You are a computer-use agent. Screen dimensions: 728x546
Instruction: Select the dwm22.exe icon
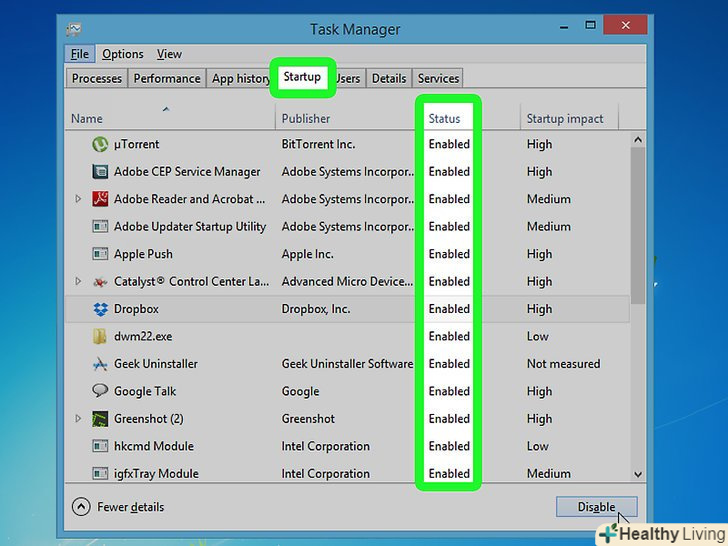(100, 337)
